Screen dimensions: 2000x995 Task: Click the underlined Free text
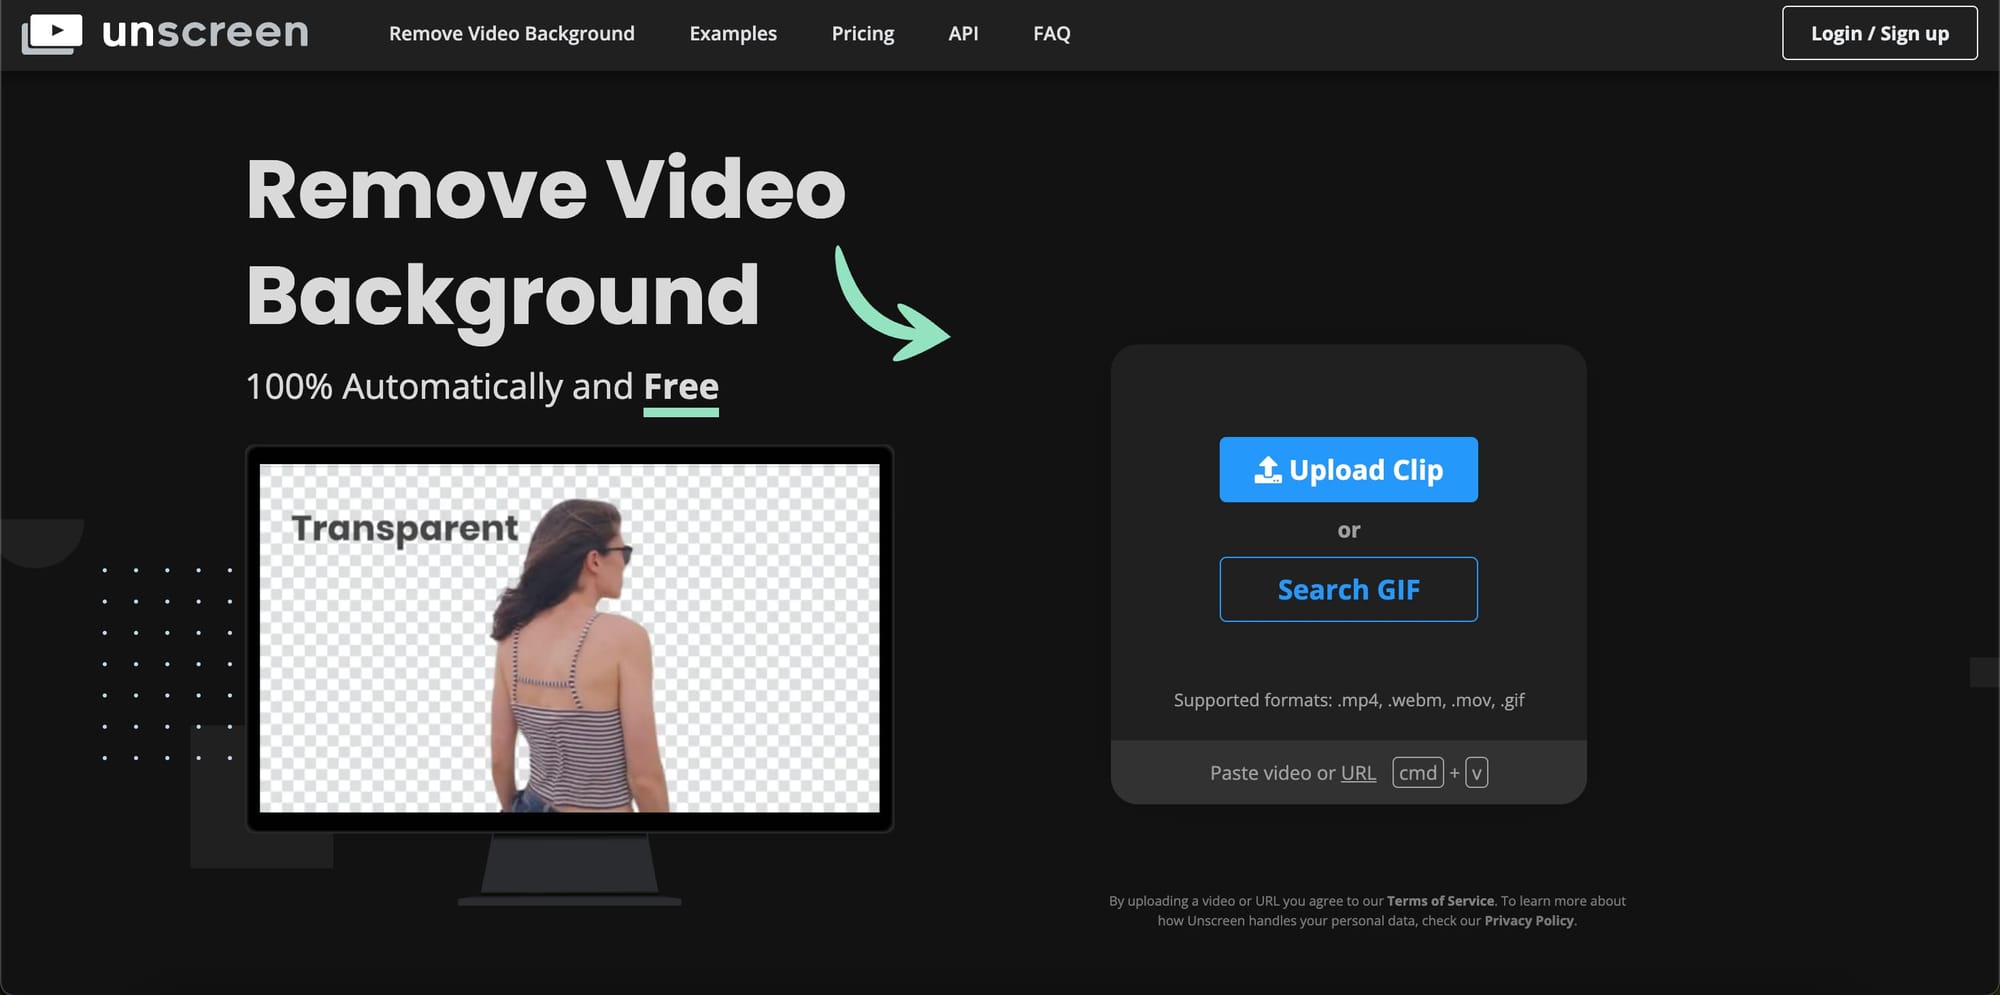coord(681,387)
